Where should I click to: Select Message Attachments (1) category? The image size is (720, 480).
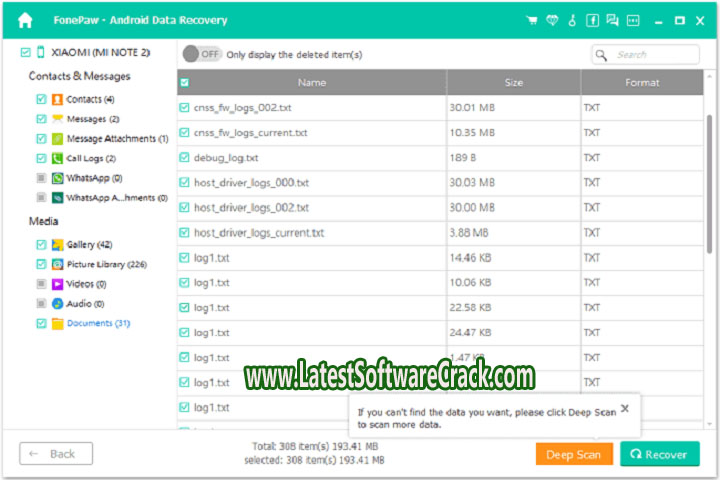[118, 139]
